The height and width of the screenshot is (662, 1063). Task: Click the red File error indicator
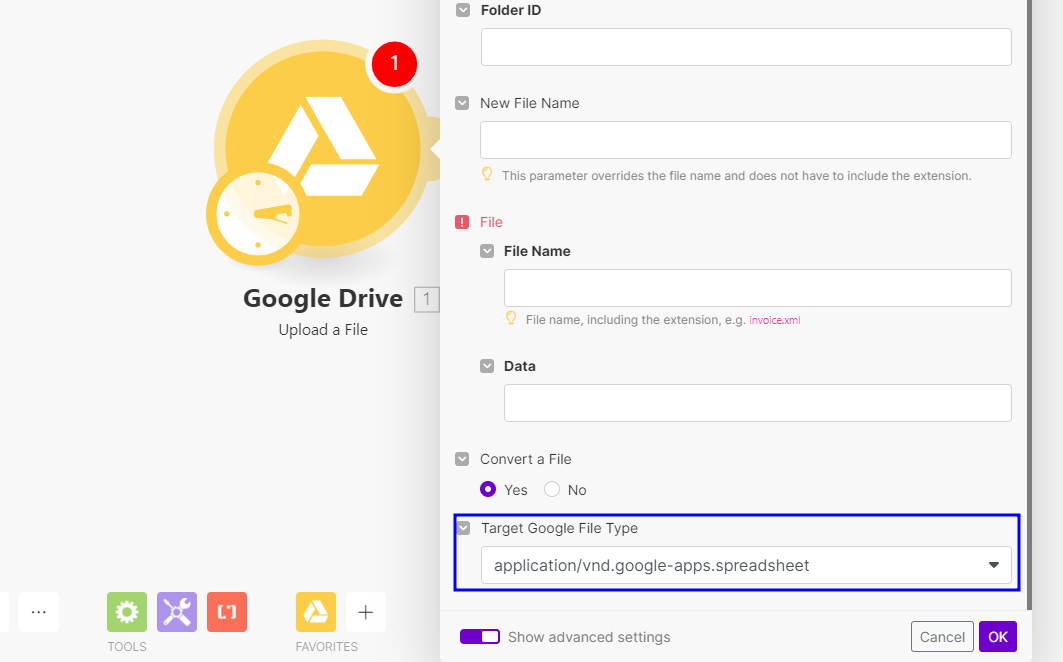click(462, 222)
